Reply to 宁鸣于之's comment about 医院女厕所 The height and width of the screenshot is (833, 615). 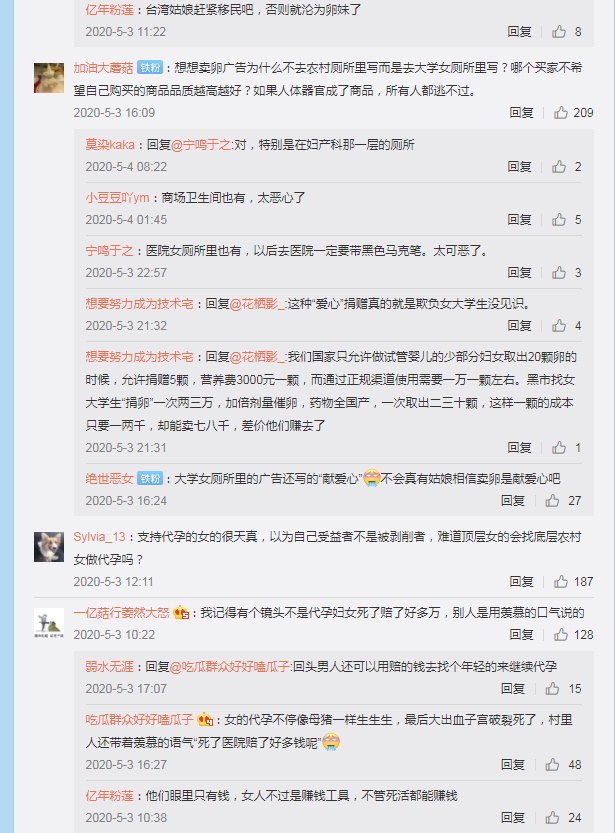519,273
